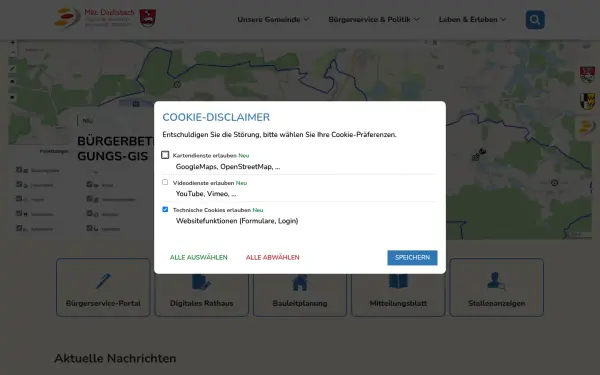Click the person icon of Stellenanzeigen card
This screenshot has height=375, width=600.
pyautogui.click(x=496, y=280)
